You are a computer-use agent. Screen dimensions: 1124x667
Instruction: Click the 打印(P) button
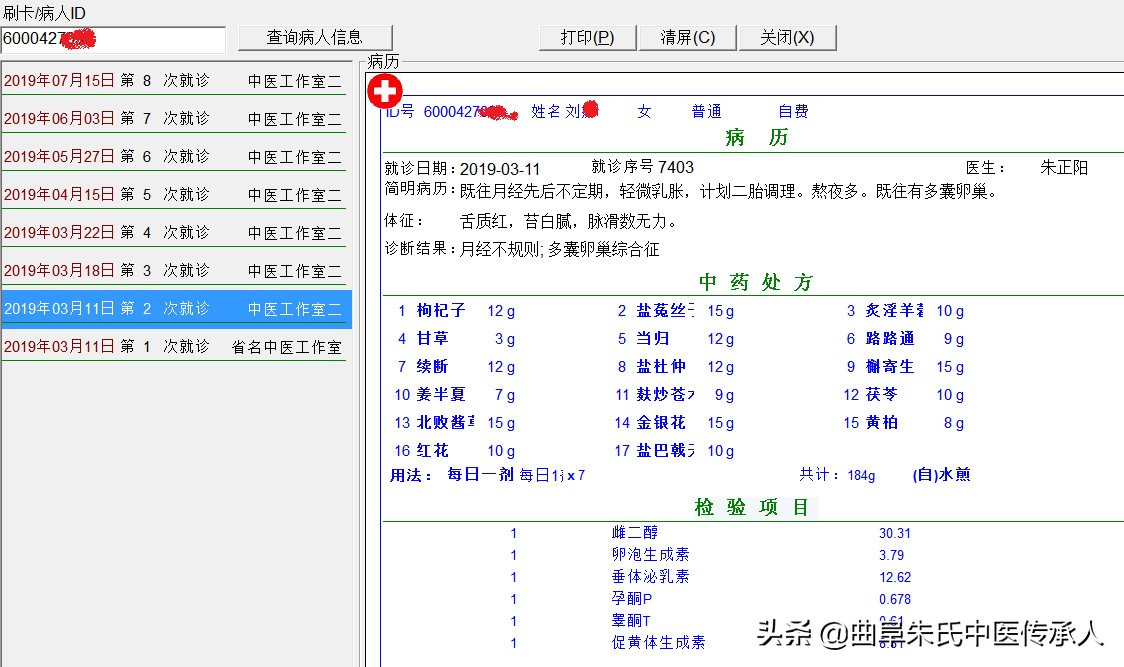tap(586, 37)
